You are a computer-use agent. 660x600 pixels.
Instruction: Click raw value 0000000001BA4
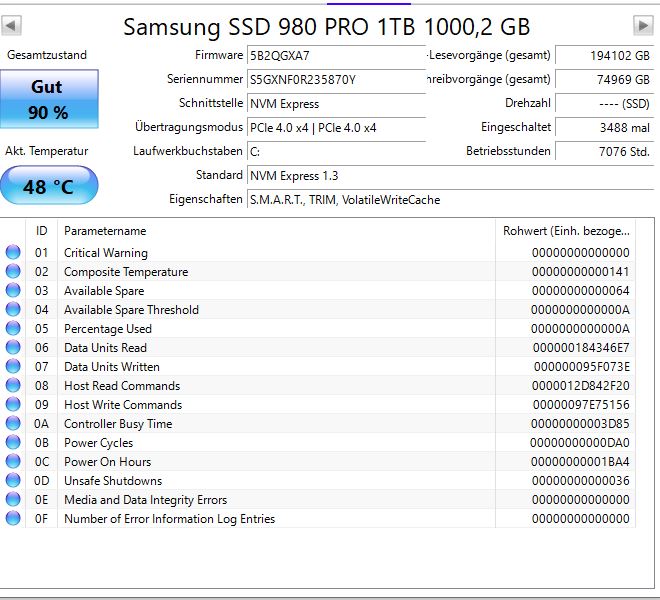click(x=580, y=461)
